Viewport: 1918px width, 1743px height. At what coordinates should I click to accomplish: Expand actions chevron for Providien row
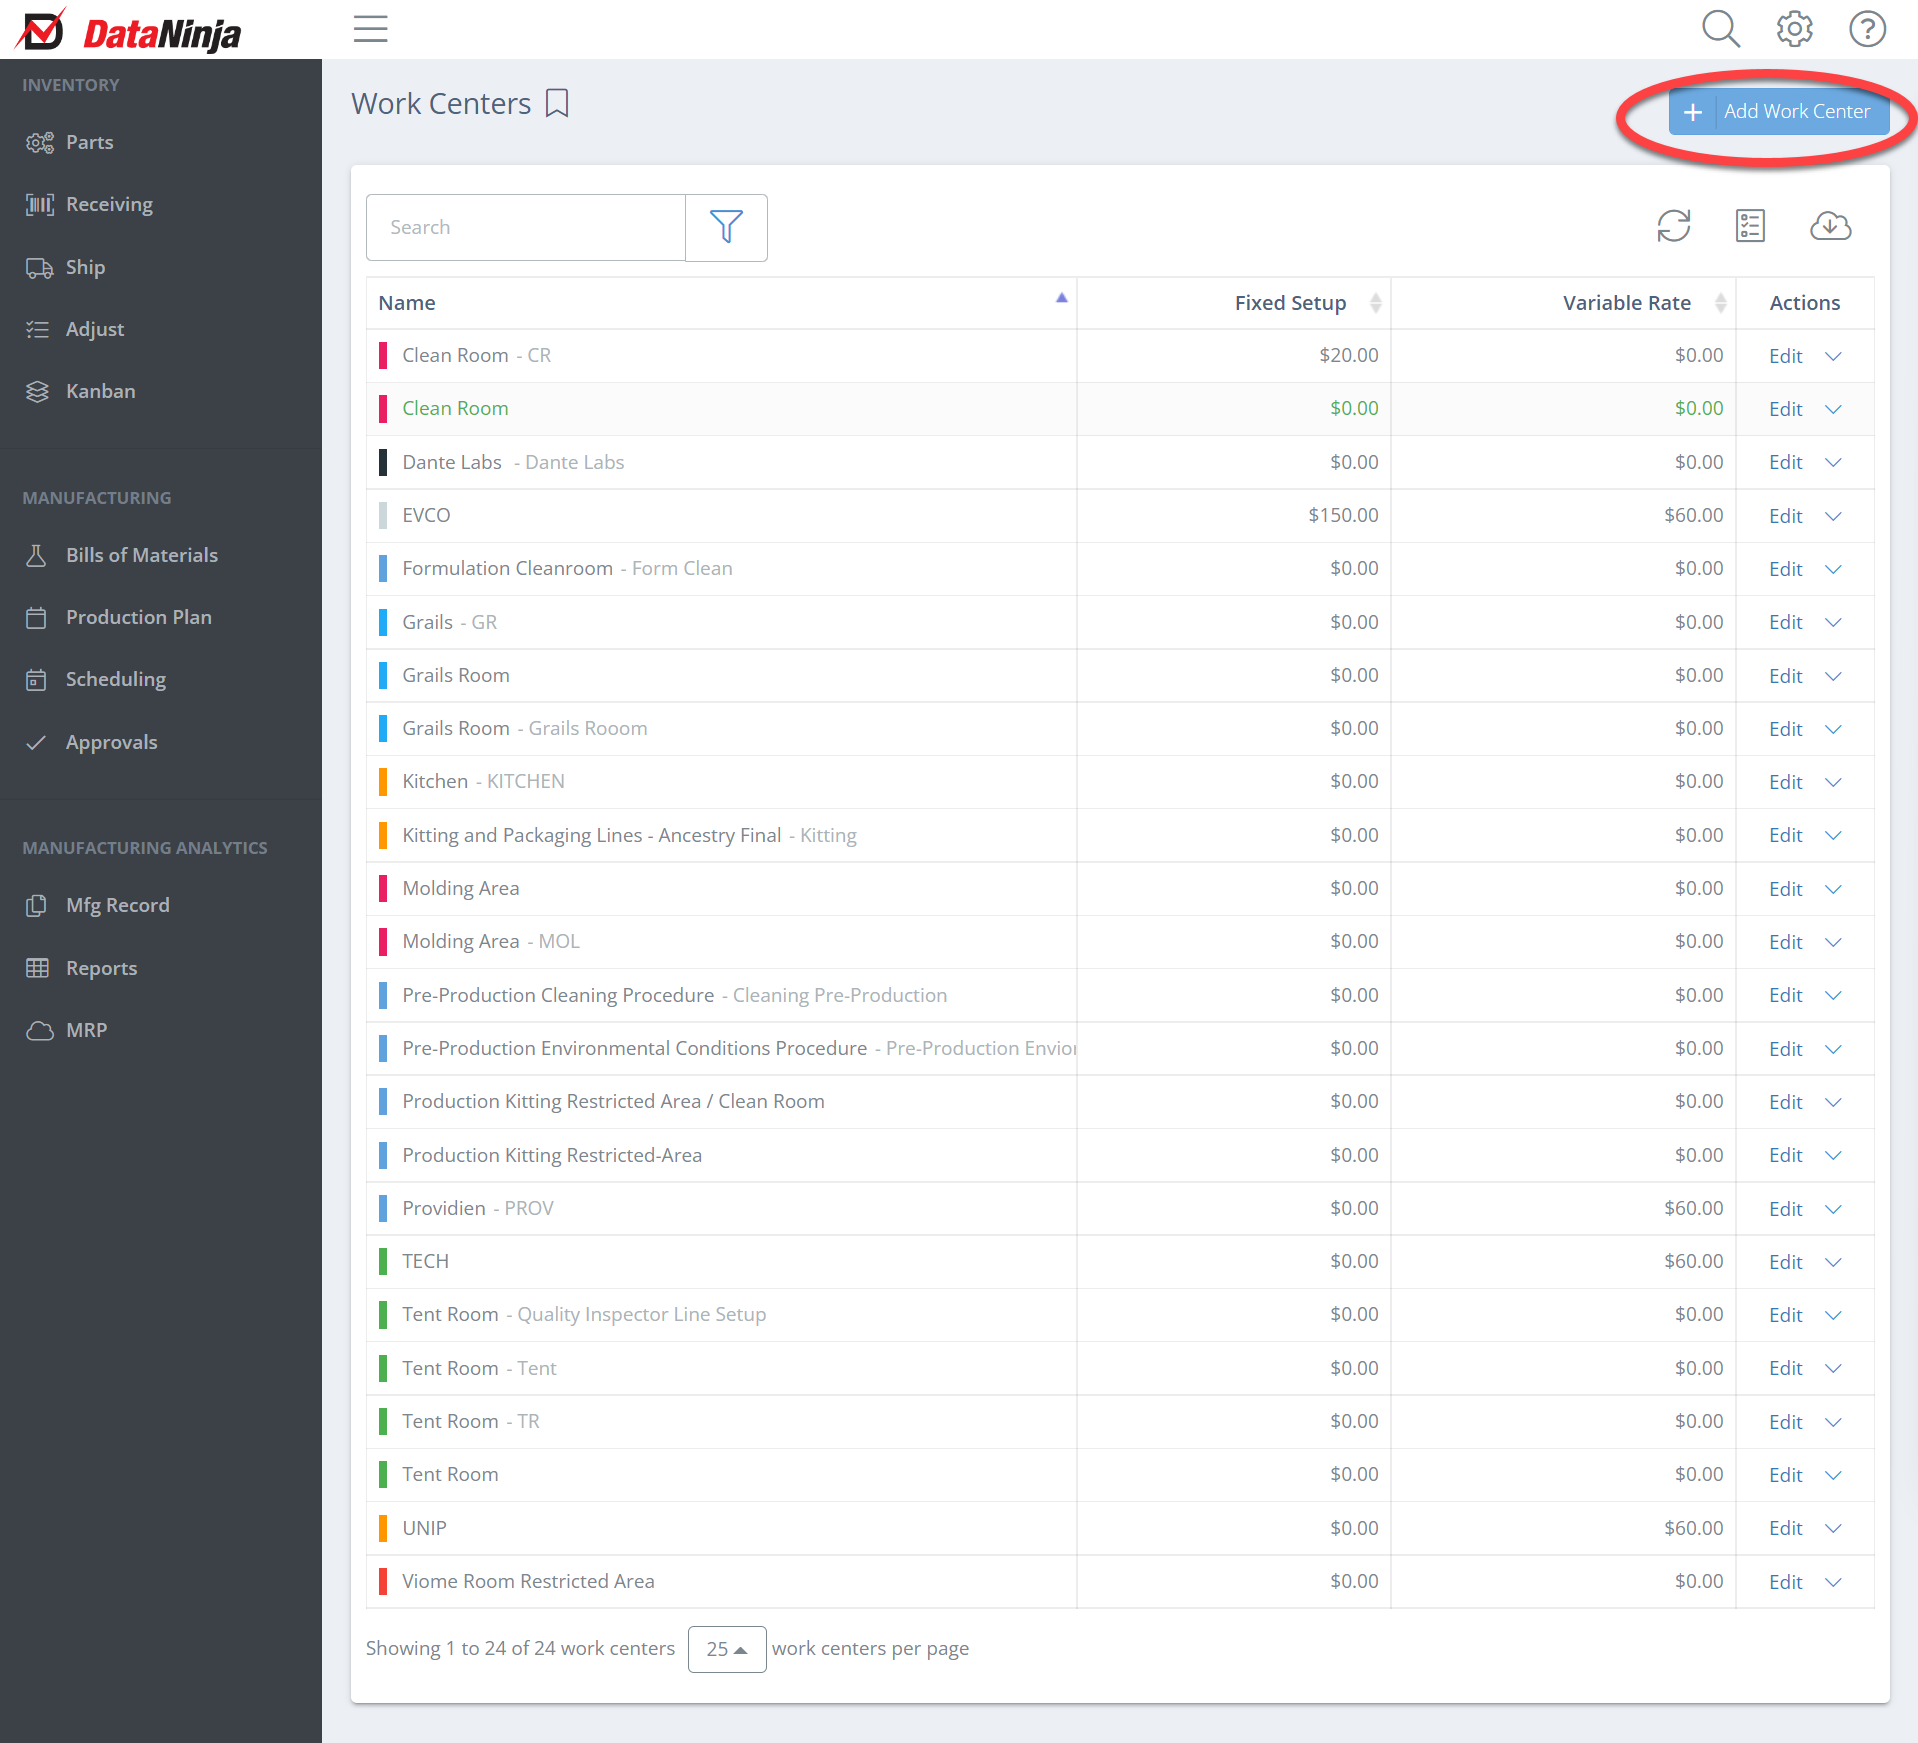(1832, 1209)
